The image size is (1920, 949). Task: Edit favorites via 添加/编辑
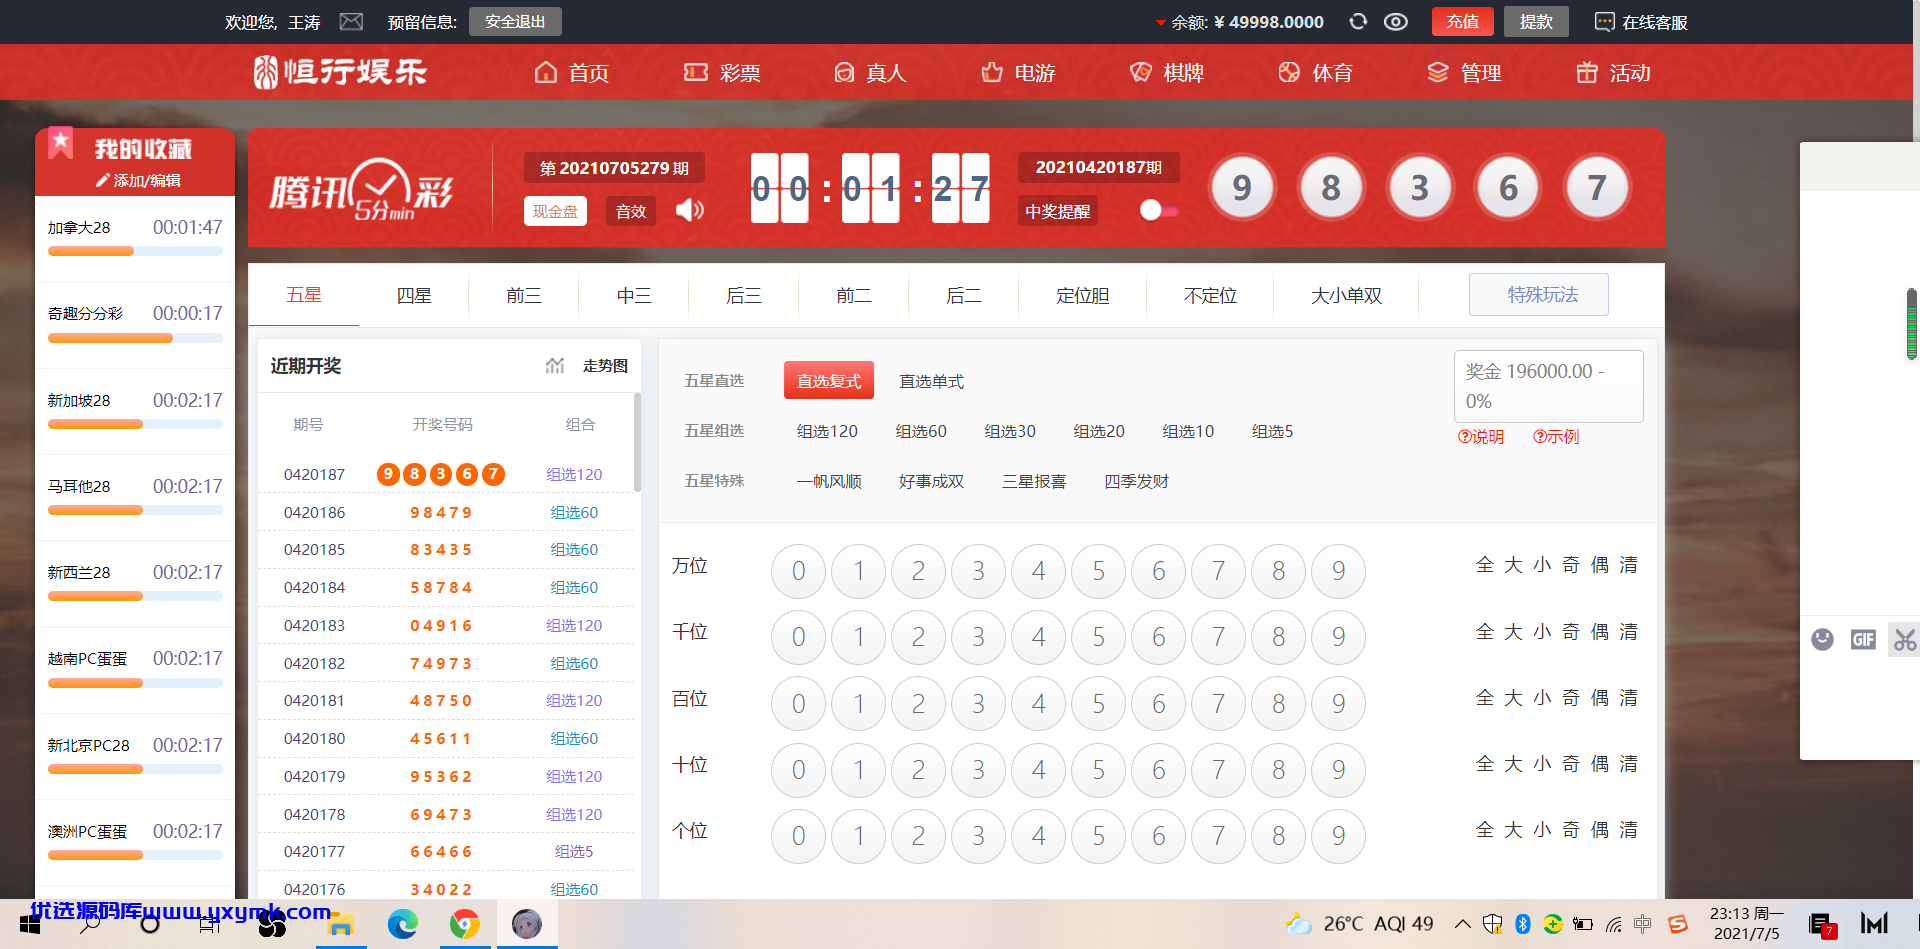pos(139,180)
